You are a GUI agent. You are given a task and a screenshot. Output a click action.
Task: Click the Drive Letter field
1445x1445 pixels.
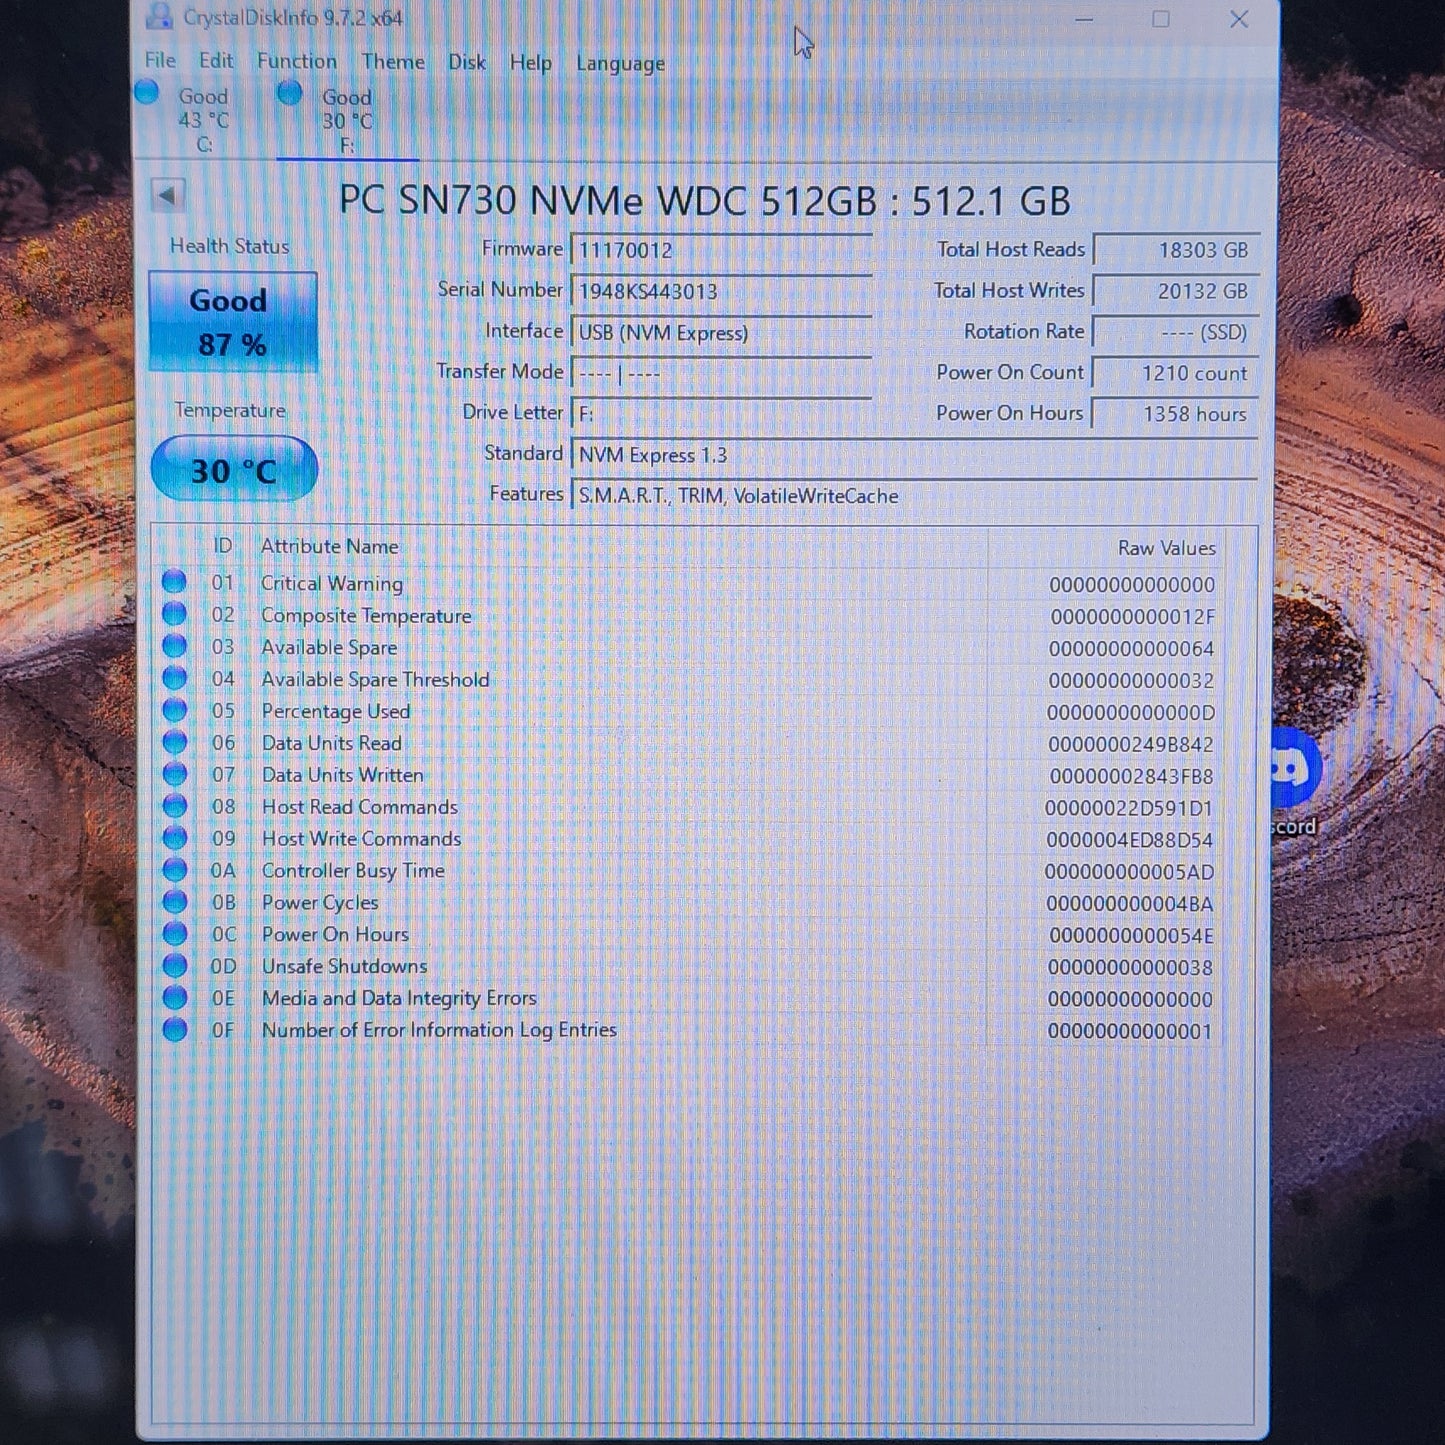point(721,413)
